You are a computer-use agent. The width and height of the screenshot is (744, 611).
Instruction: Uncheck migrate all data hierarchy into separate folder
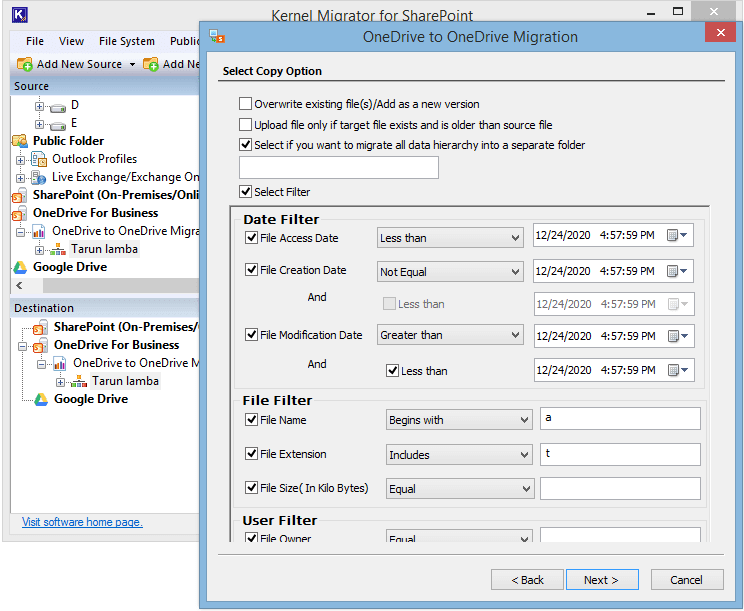point(245,144)
